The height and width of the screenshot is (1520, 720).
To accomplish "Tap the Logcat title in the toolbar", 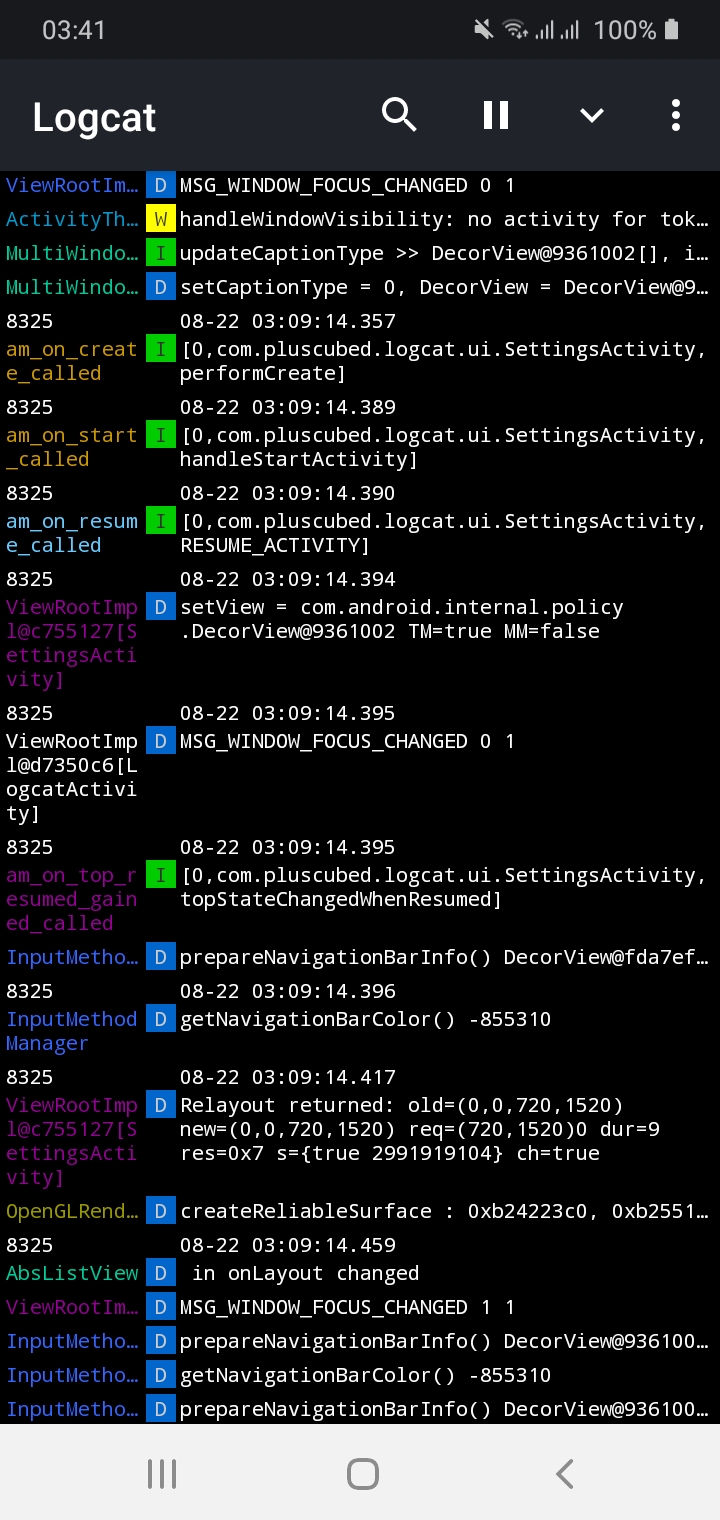I will (x=93, y=117).
